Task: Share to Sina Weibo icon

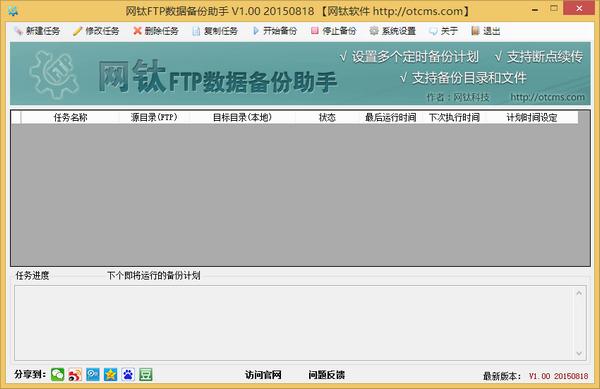Action: 75,374
